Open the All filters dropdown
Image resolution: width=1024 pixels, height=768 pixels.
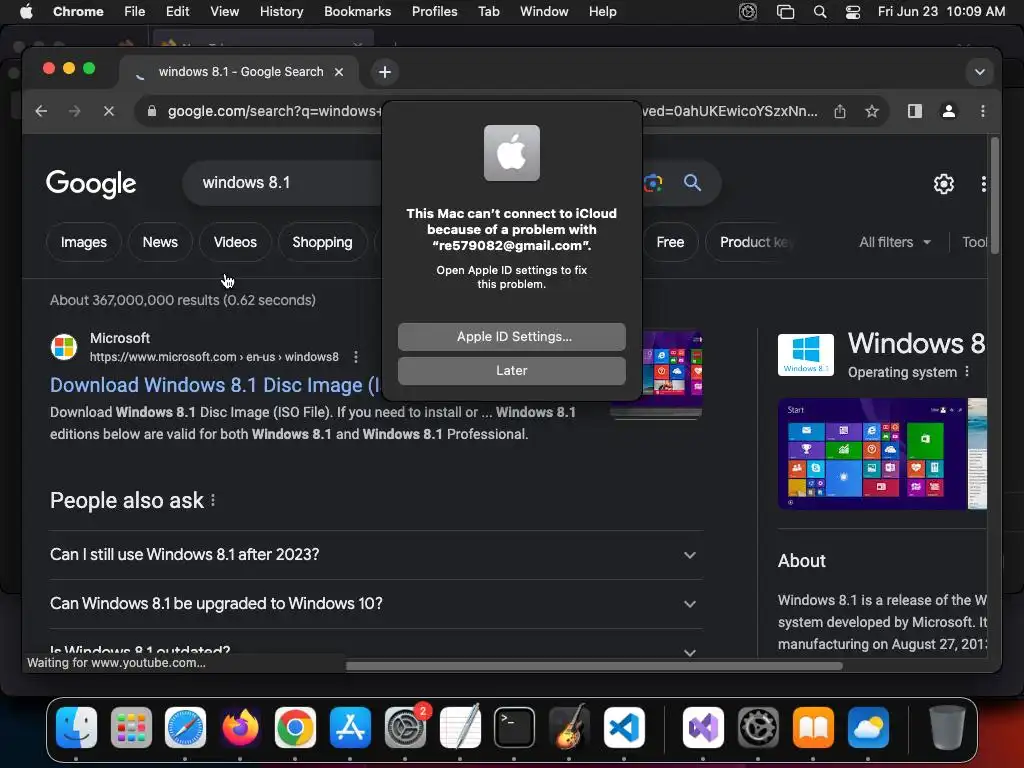point(895,242)
